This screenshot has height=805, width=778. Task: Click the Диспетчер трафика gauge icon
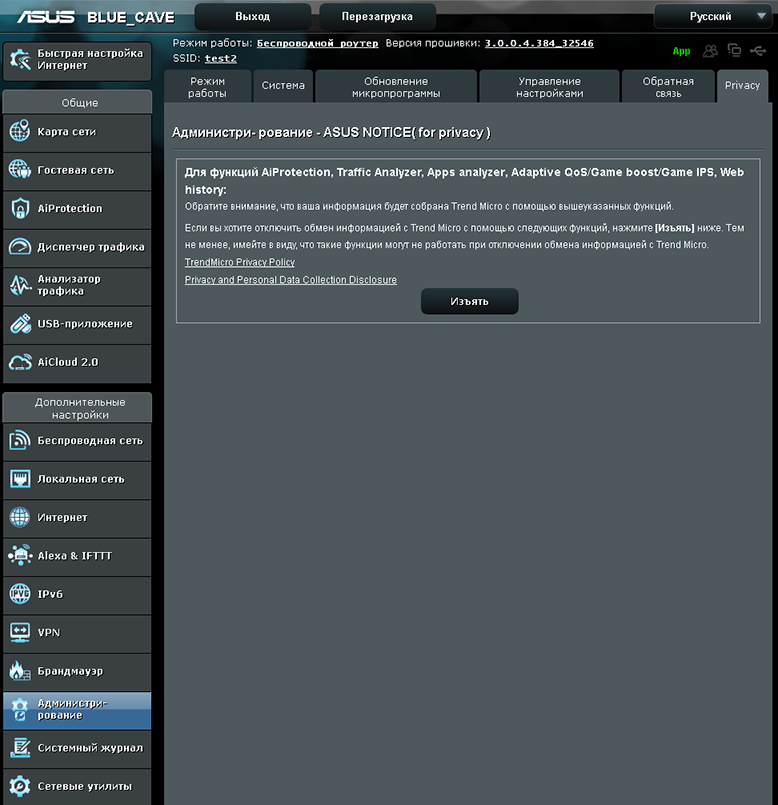[20, 246]
